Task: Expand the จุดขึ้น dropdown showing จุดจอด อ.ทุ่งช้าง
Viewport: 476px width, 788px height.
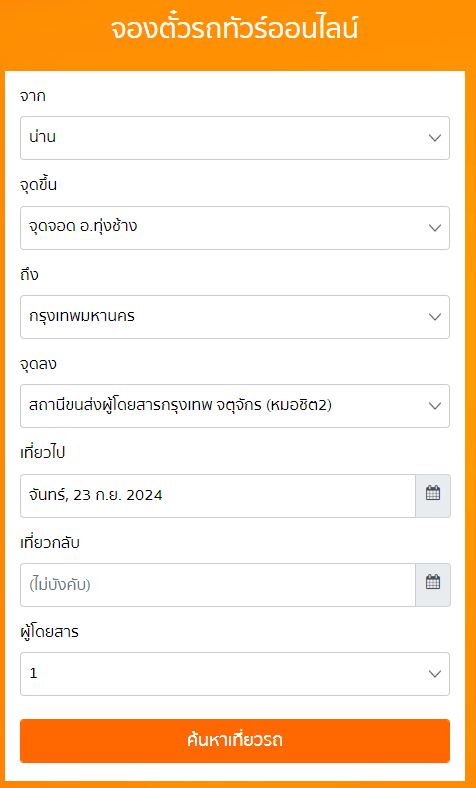Action: pyautogui.click(x=235, y=228)
